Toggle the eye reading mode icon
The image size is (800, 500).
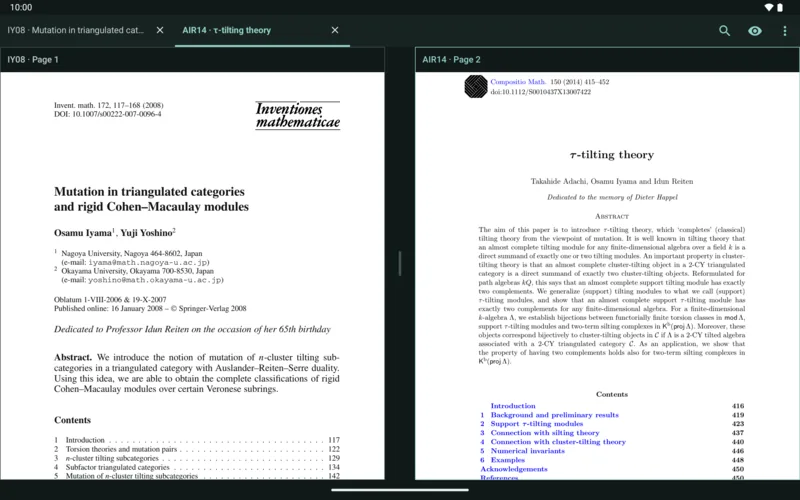pos(755,31)
